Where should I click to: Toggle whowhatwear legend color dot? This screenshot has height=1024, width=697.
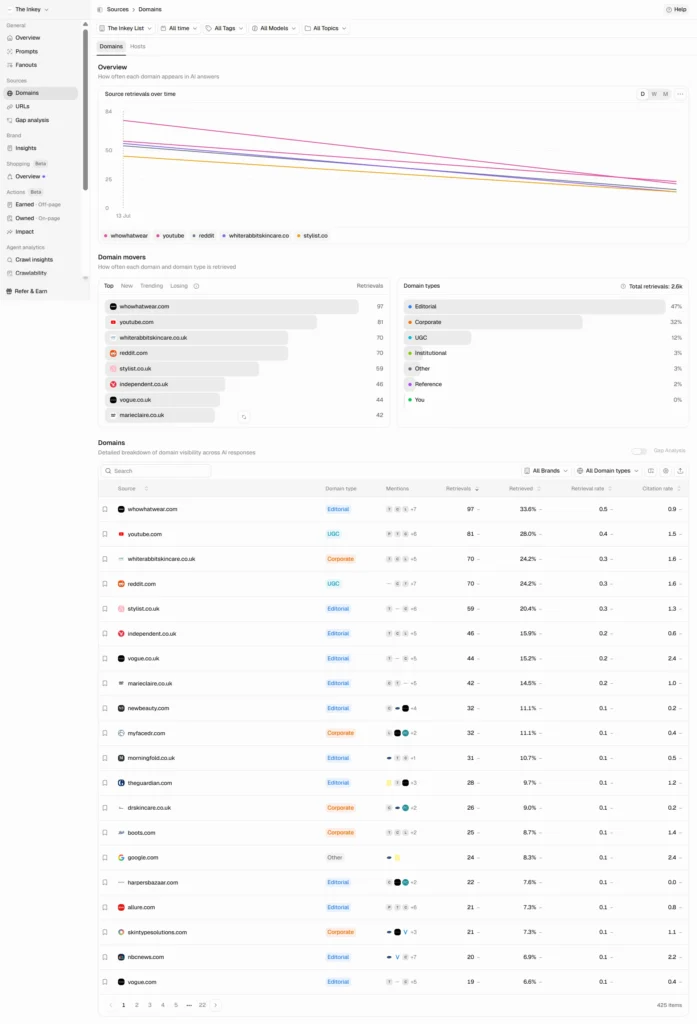pyautogui.click(x=106, y=236)
